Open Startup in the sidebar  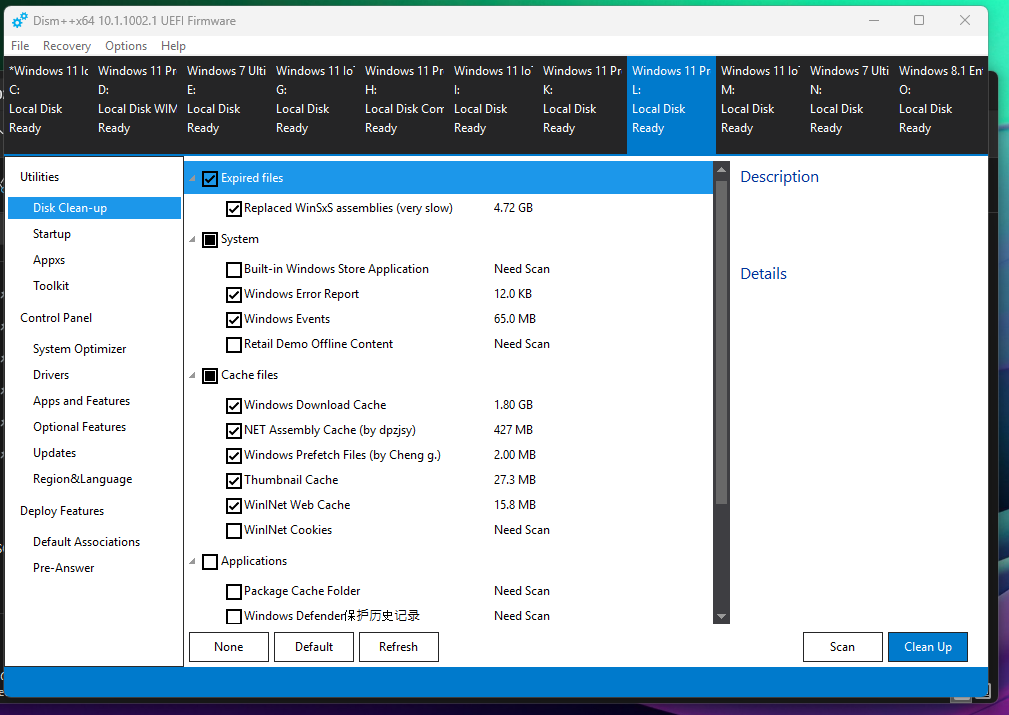pos(52,234)
